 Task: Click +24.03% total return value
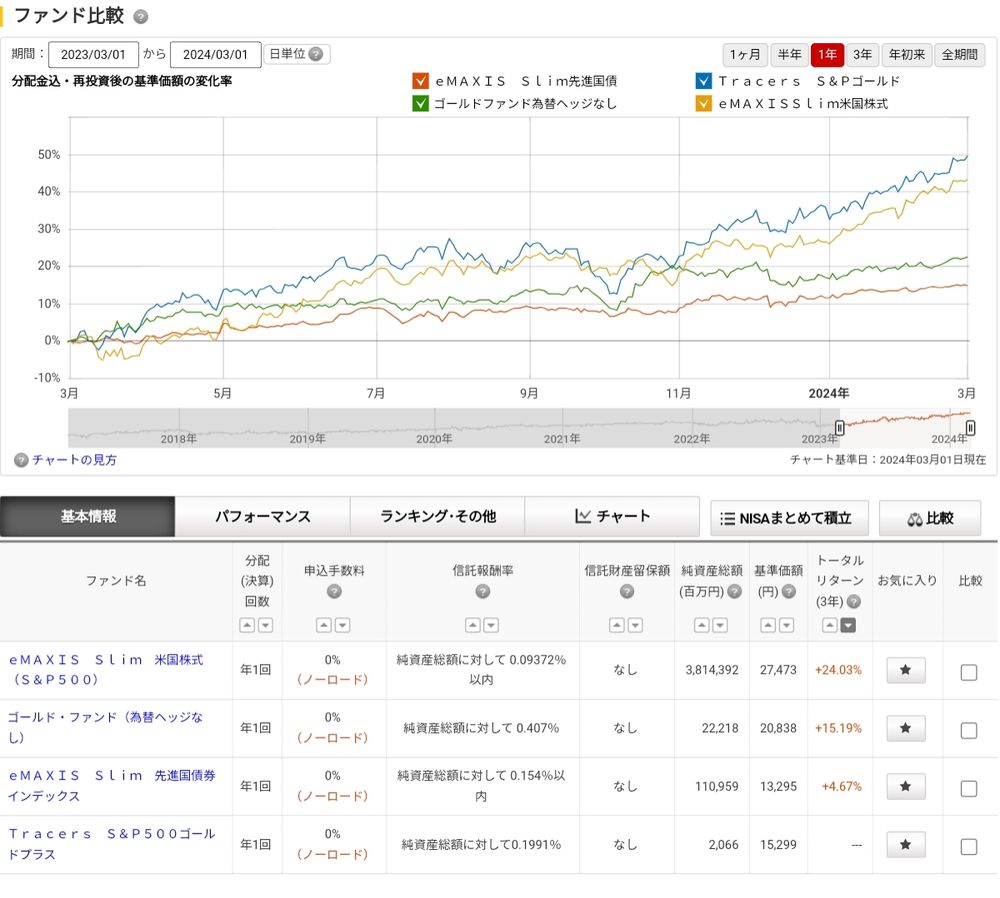(838, 670)
